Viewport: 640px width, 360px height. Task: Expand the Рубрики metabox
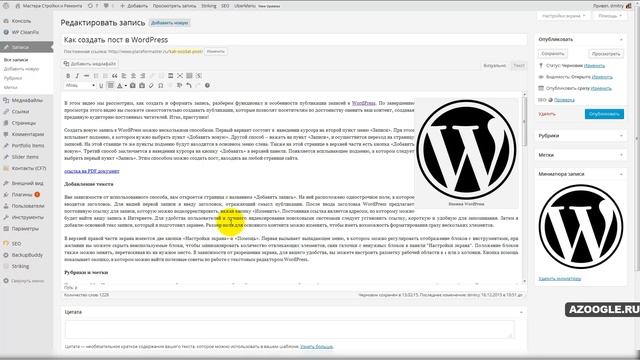[x=621, y=136]
